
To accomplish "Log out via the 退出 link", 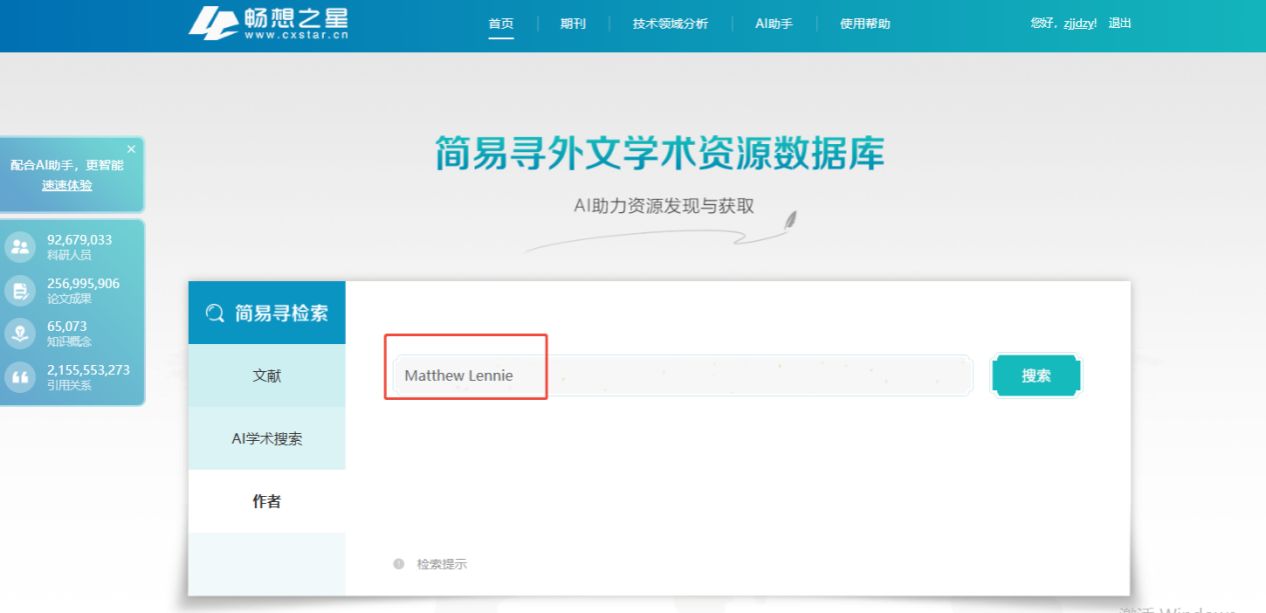I will tap(1120, 23).
